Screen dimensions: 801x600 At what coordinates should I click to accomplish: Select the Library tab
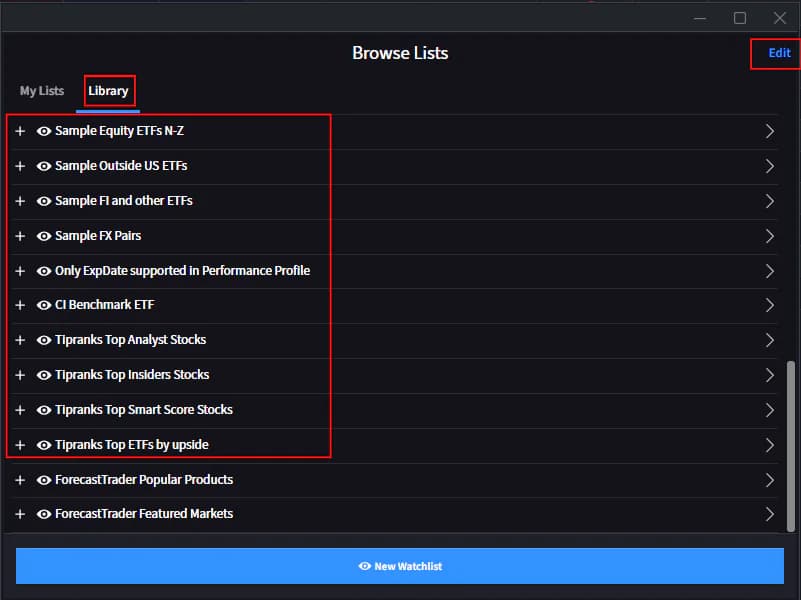[108, 91]
